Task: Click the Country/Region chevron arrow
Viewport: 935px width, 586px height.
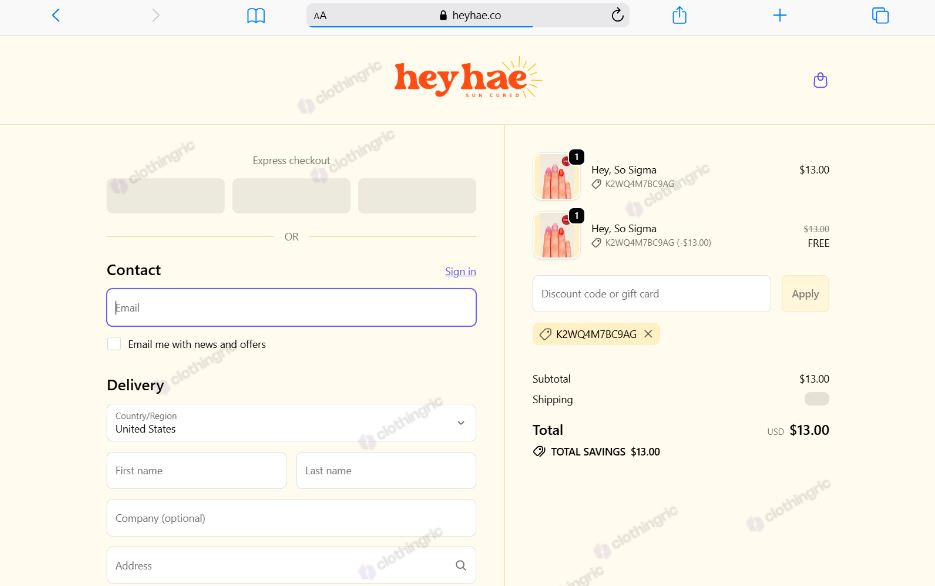Action: click(461, 423)
